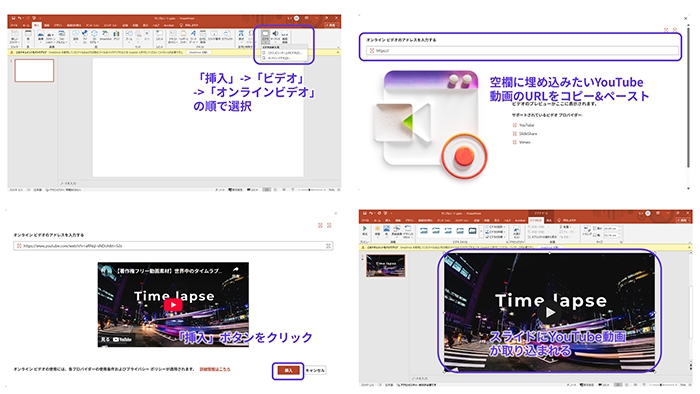This screenshot has width=700, height=394.
Task: Click the SmartArt icon in Insert ribbon
Action: click(105, 34)
